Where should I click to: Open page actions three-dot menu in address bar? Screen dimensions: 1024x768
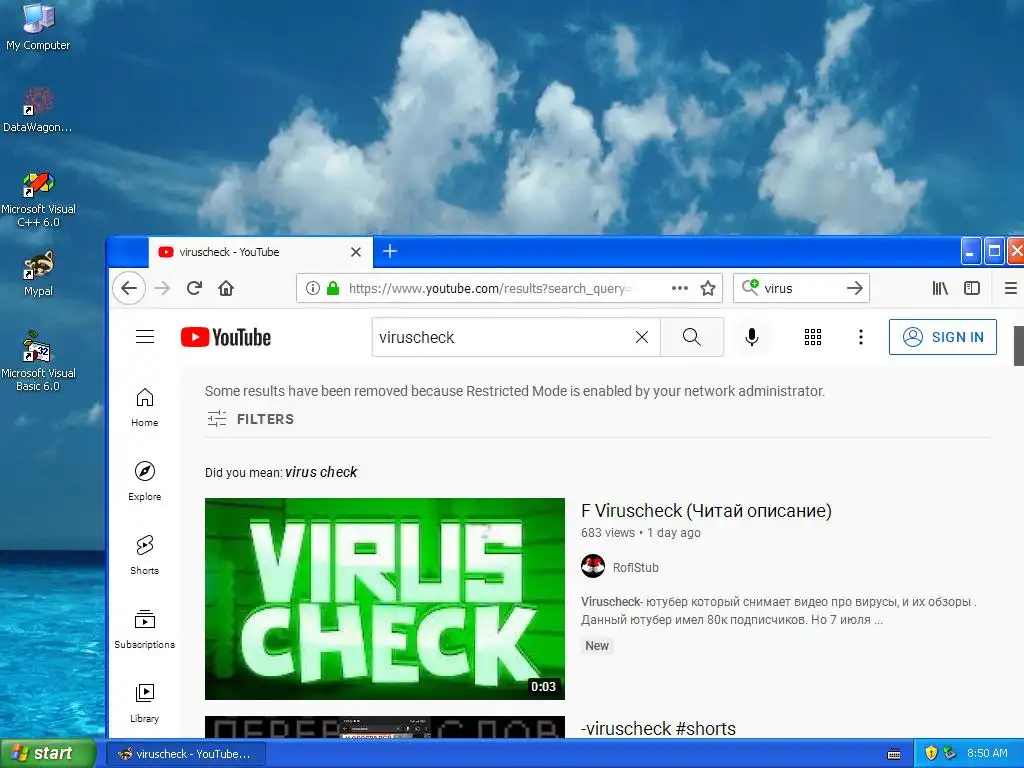(x=680, y=288)
